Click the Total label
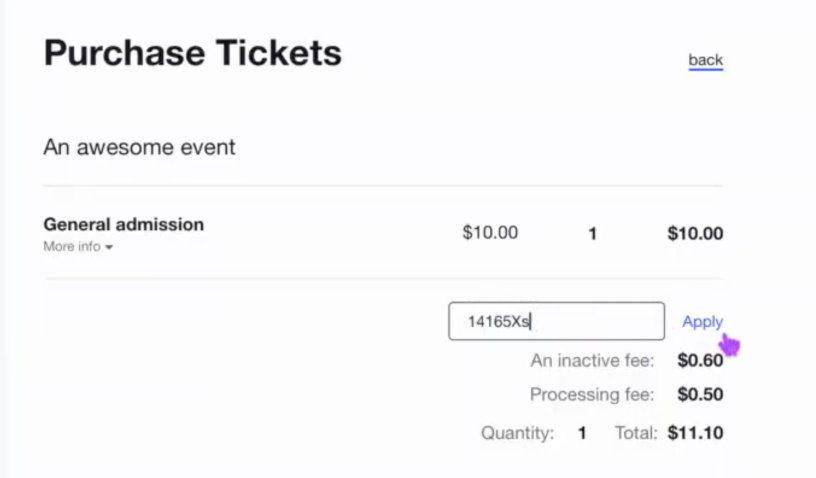816x478 pixels. pyautogui.click(x=635, y=433)
